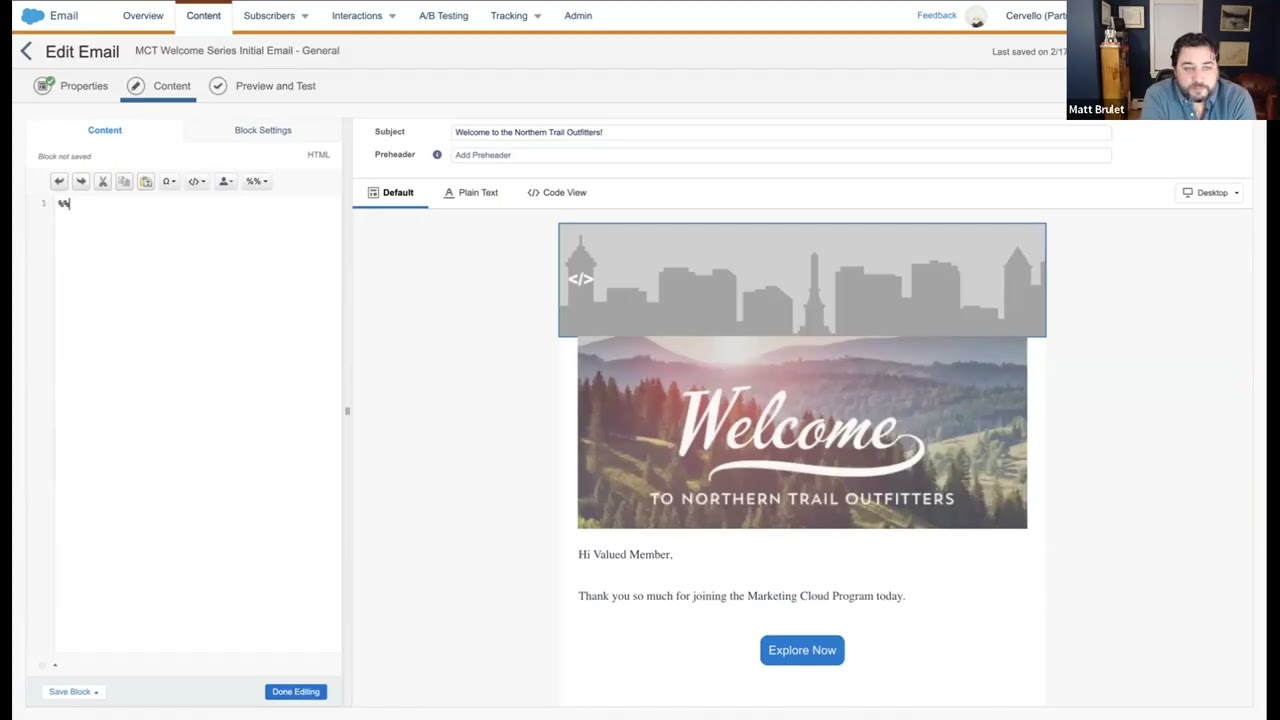Click the copy icon in editor toolbar
Screen dimensions: 1280x720
tap(124, 181)
